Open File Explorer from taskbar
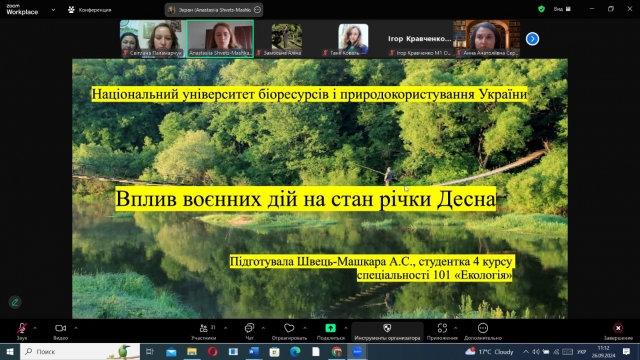 192,351
